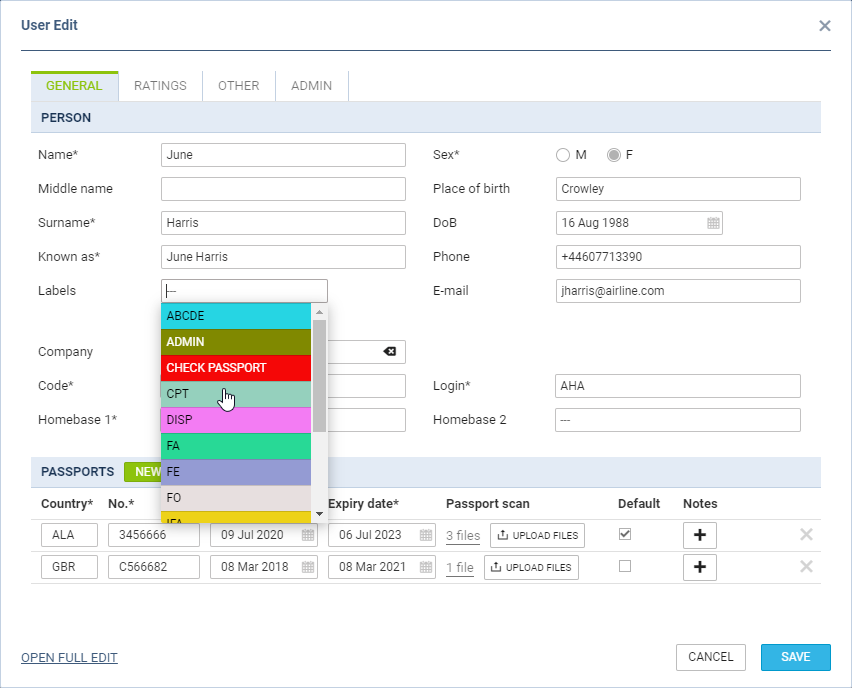Screen dimensions: 852x688
Task: Upload files for the GBR passport
Action: 531,567
